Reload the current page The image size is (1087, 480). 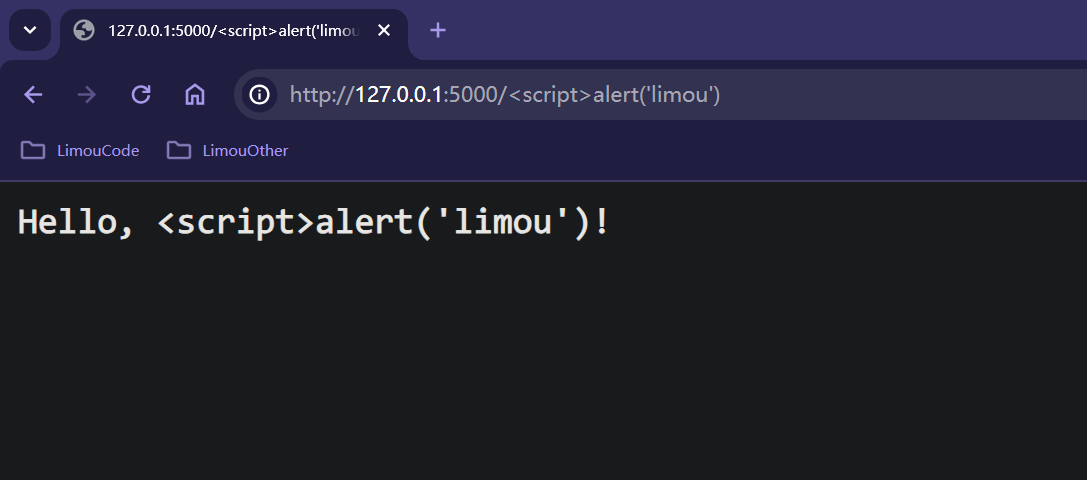(x=141, y=95)
